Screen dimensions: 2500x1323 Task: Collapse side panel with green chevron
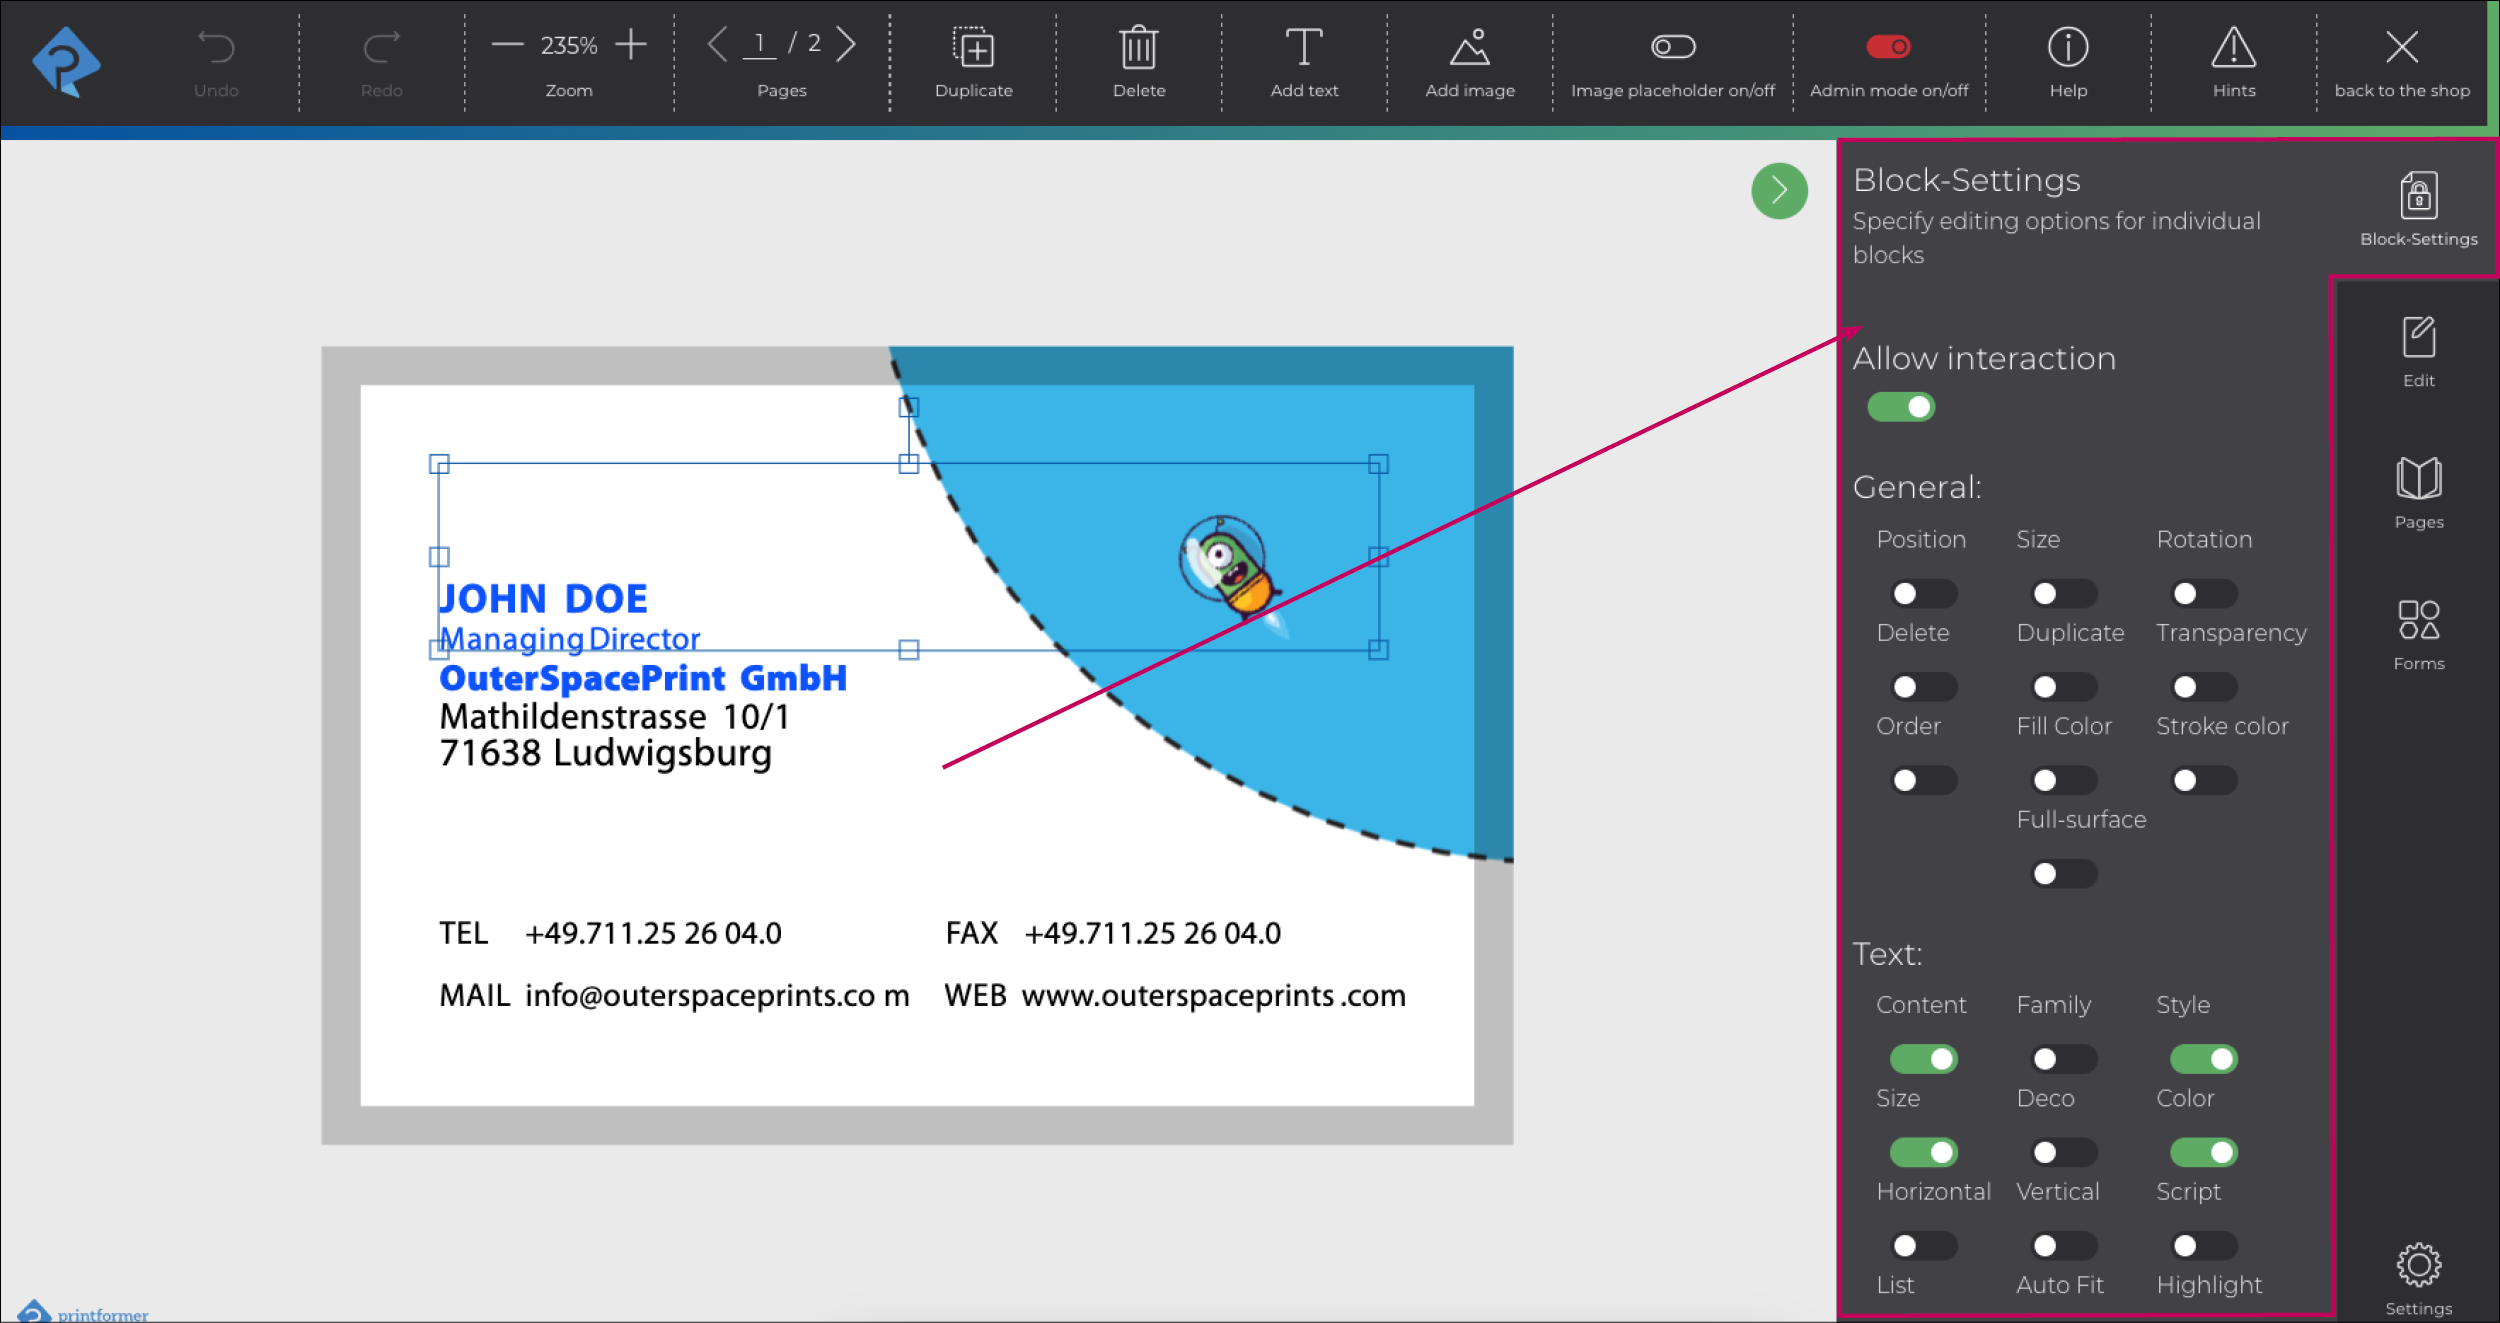tap(1778, 190)
